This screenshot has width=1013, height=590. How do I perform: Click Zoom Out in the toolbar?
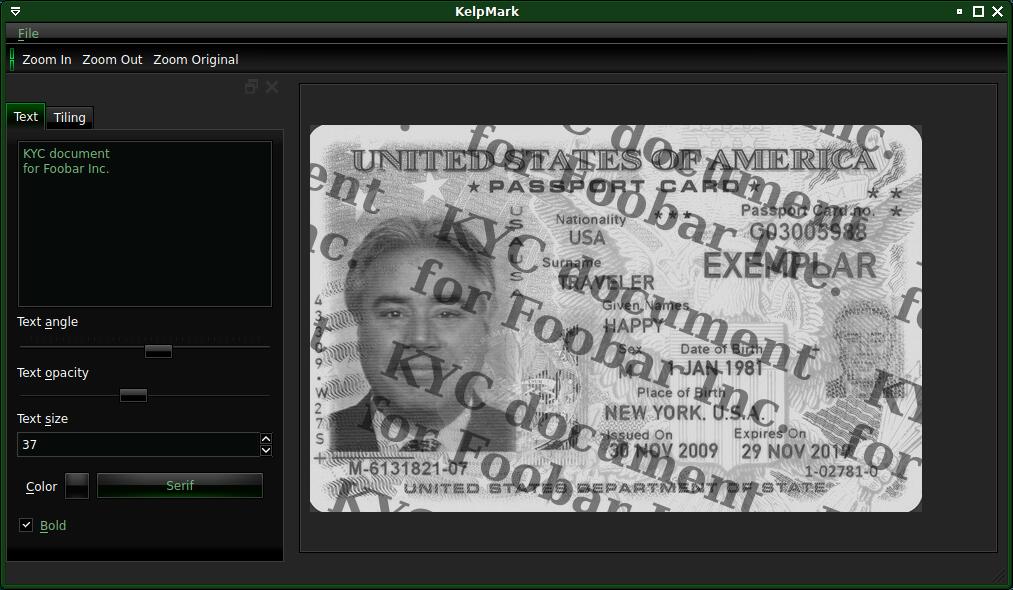tap(112, 59)
